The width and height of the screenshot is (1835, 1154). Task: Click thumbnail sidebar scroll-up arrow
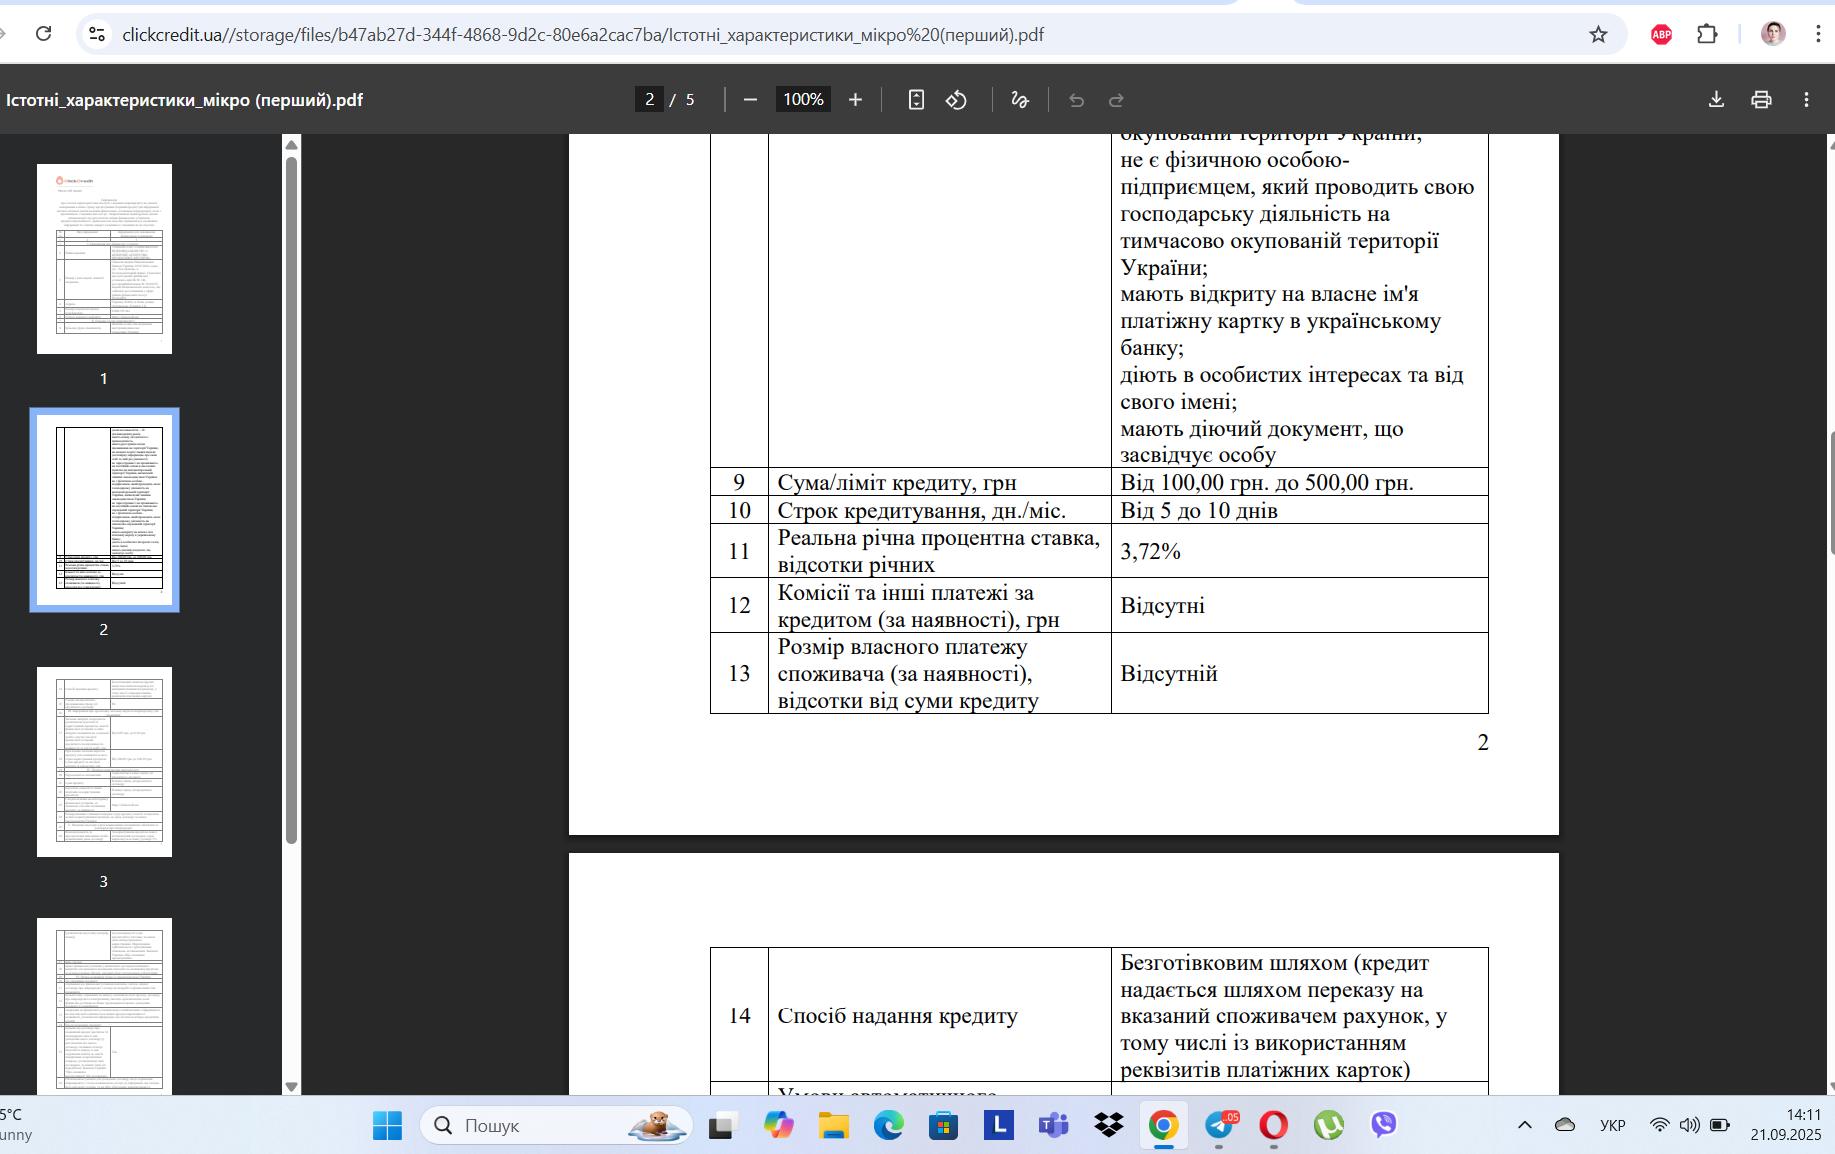click(x=291, y=145)
